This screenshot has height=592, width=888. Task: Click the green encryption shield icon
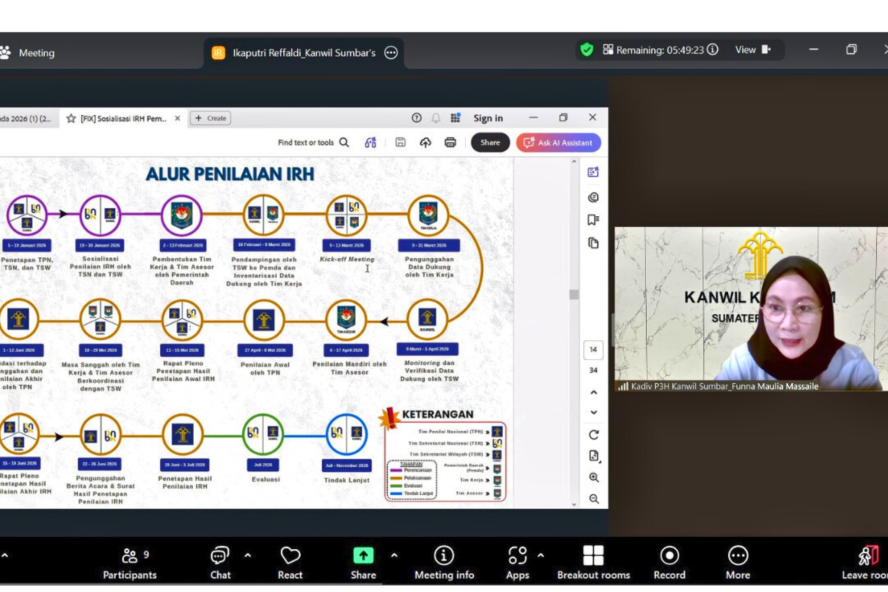[x=586, y=50]
